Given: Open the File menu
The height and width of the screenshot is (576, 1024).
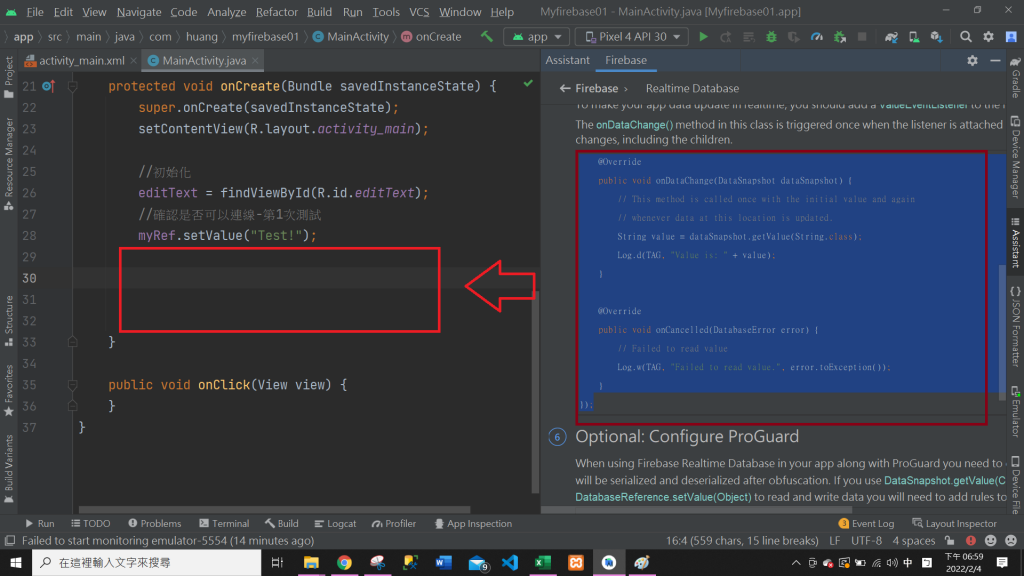Looking at the screenshot, I should [x=35, y=12].
